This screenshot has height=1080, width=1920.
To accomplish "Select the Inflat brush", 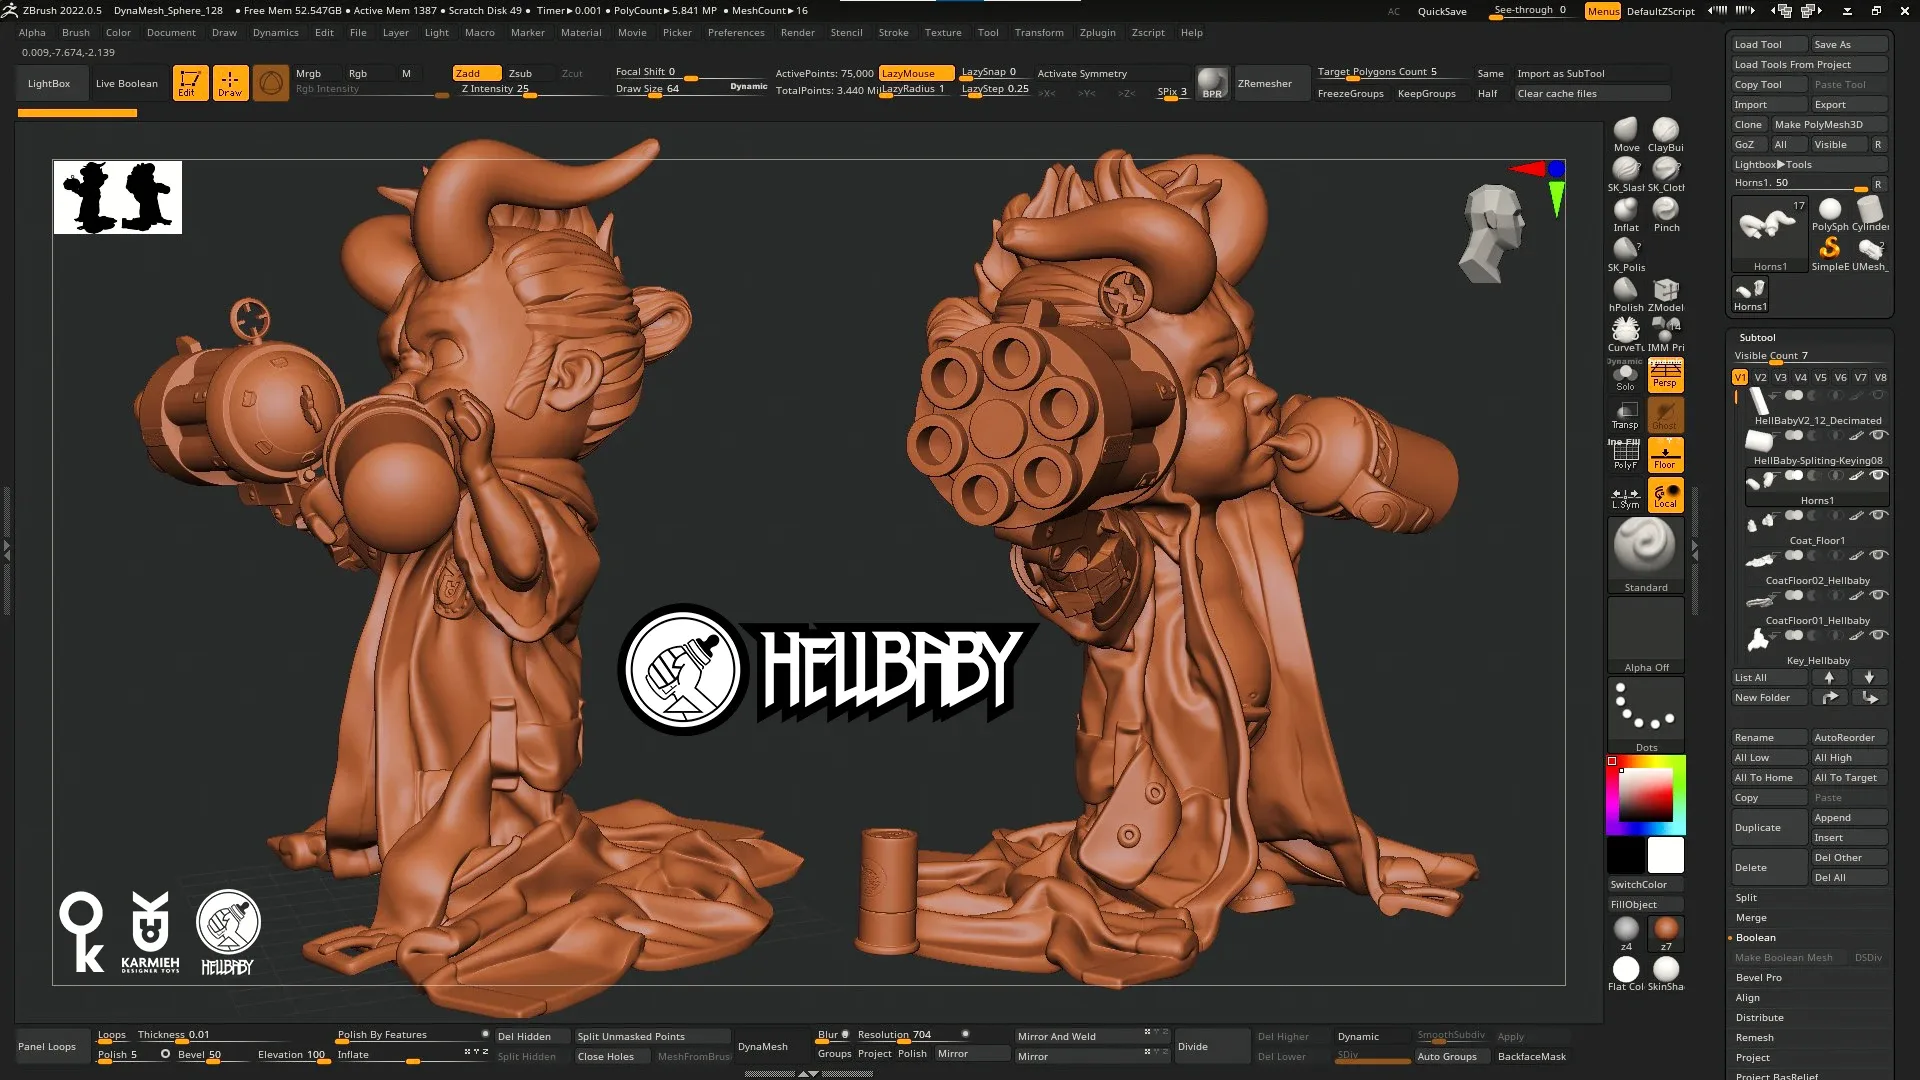I will 1624,211.
